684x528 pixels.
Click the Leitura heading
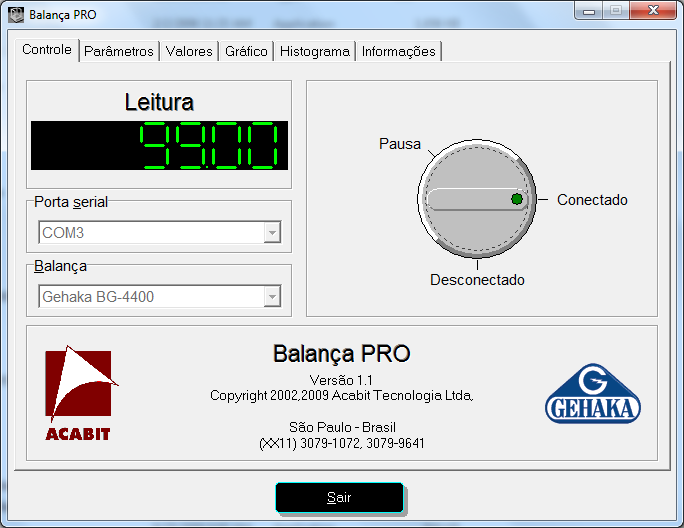pos(159,102)
